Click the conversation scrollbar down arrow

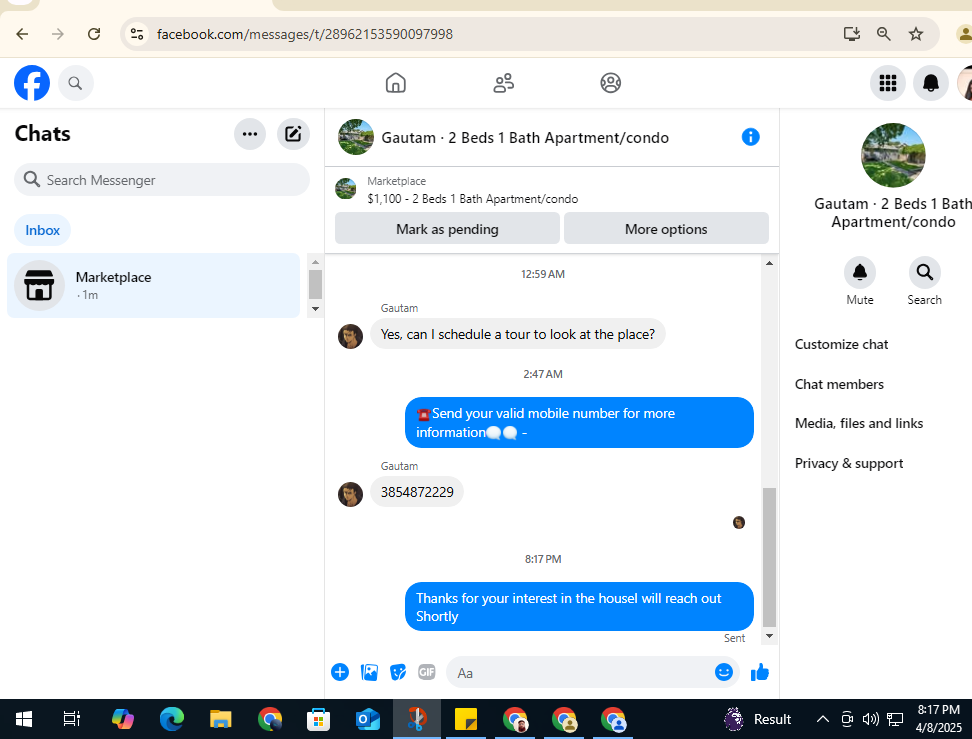769,635
